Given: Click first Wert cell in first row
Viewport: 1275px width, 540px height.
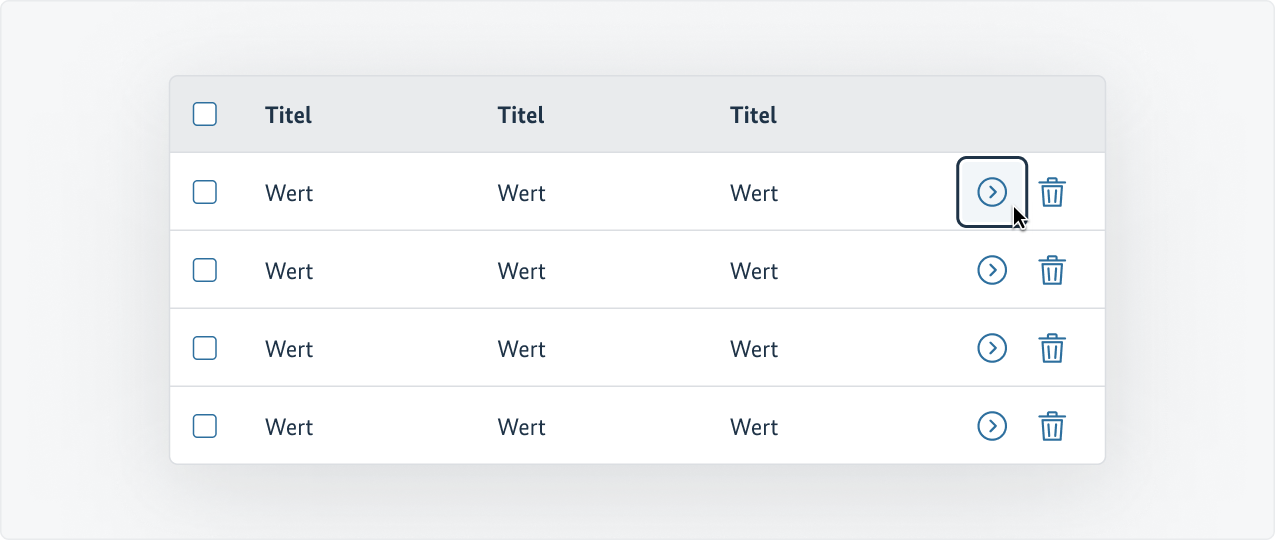Looking at the screenshot, I should pos(289,193).
